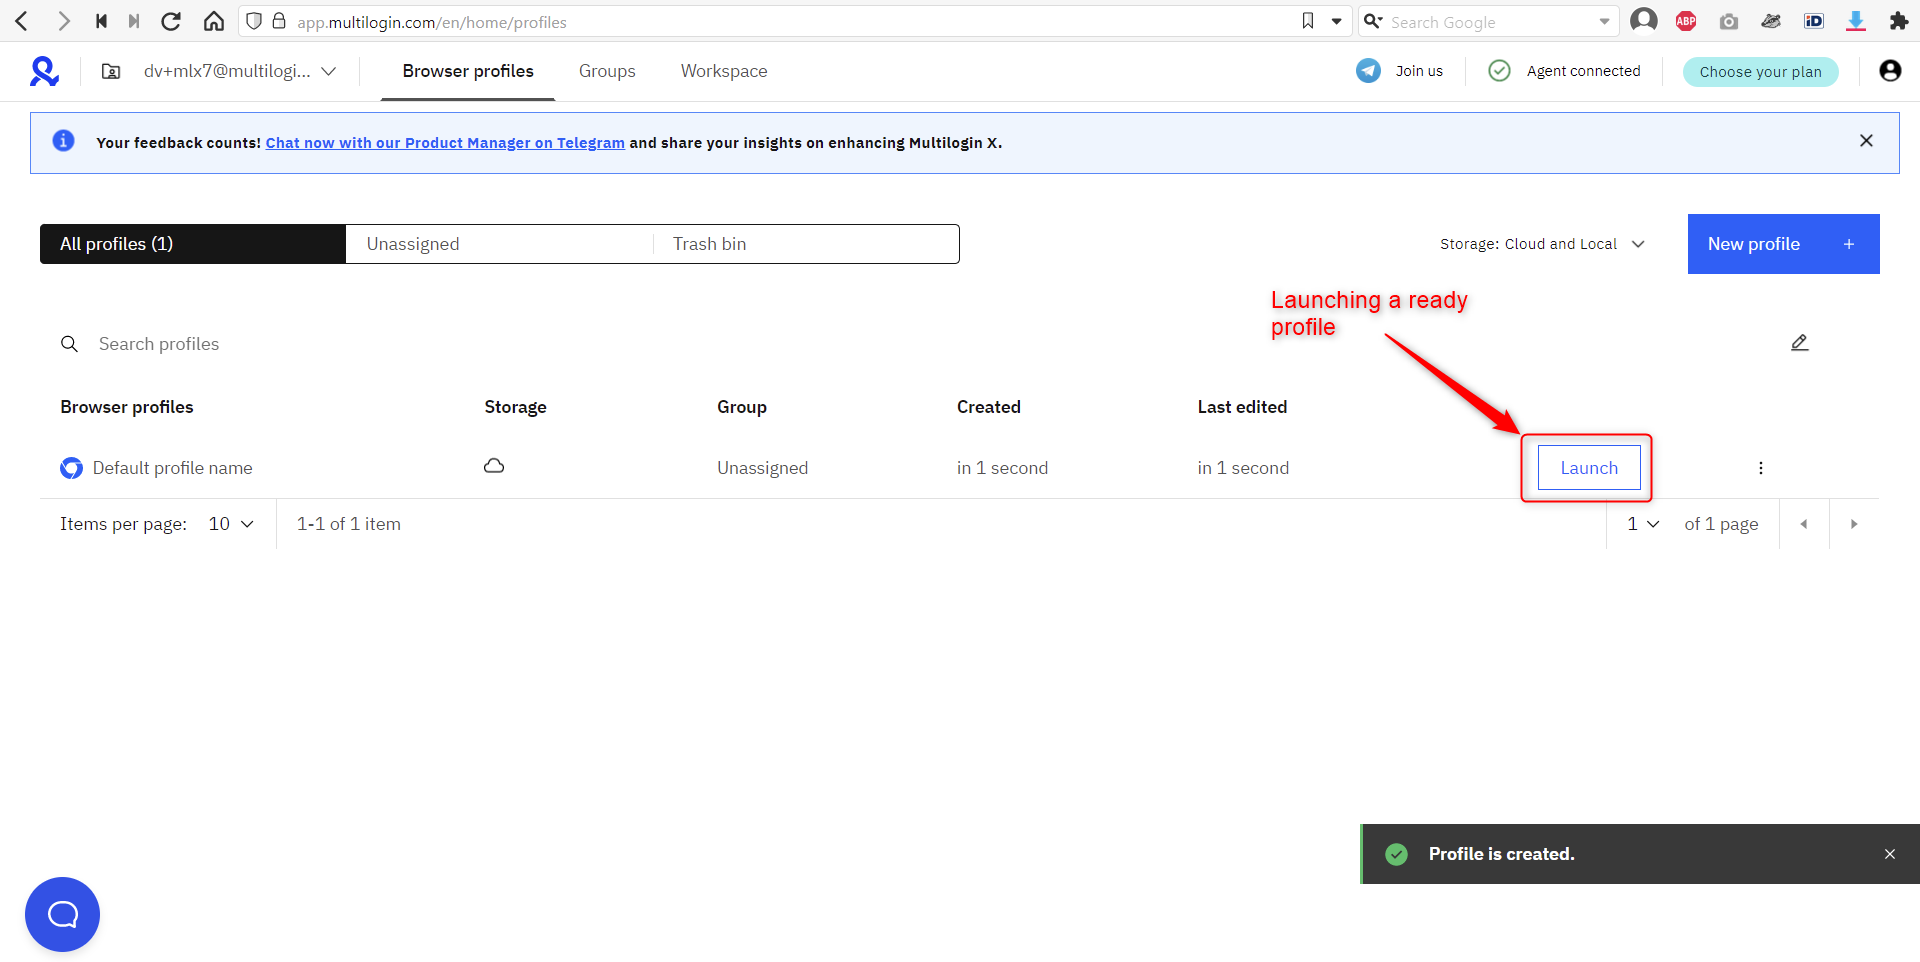This screenshot has width=1920, height=962.
Task: Select the All profiles (1) tab
Action: pyautogui.click(x=193, y=244)
